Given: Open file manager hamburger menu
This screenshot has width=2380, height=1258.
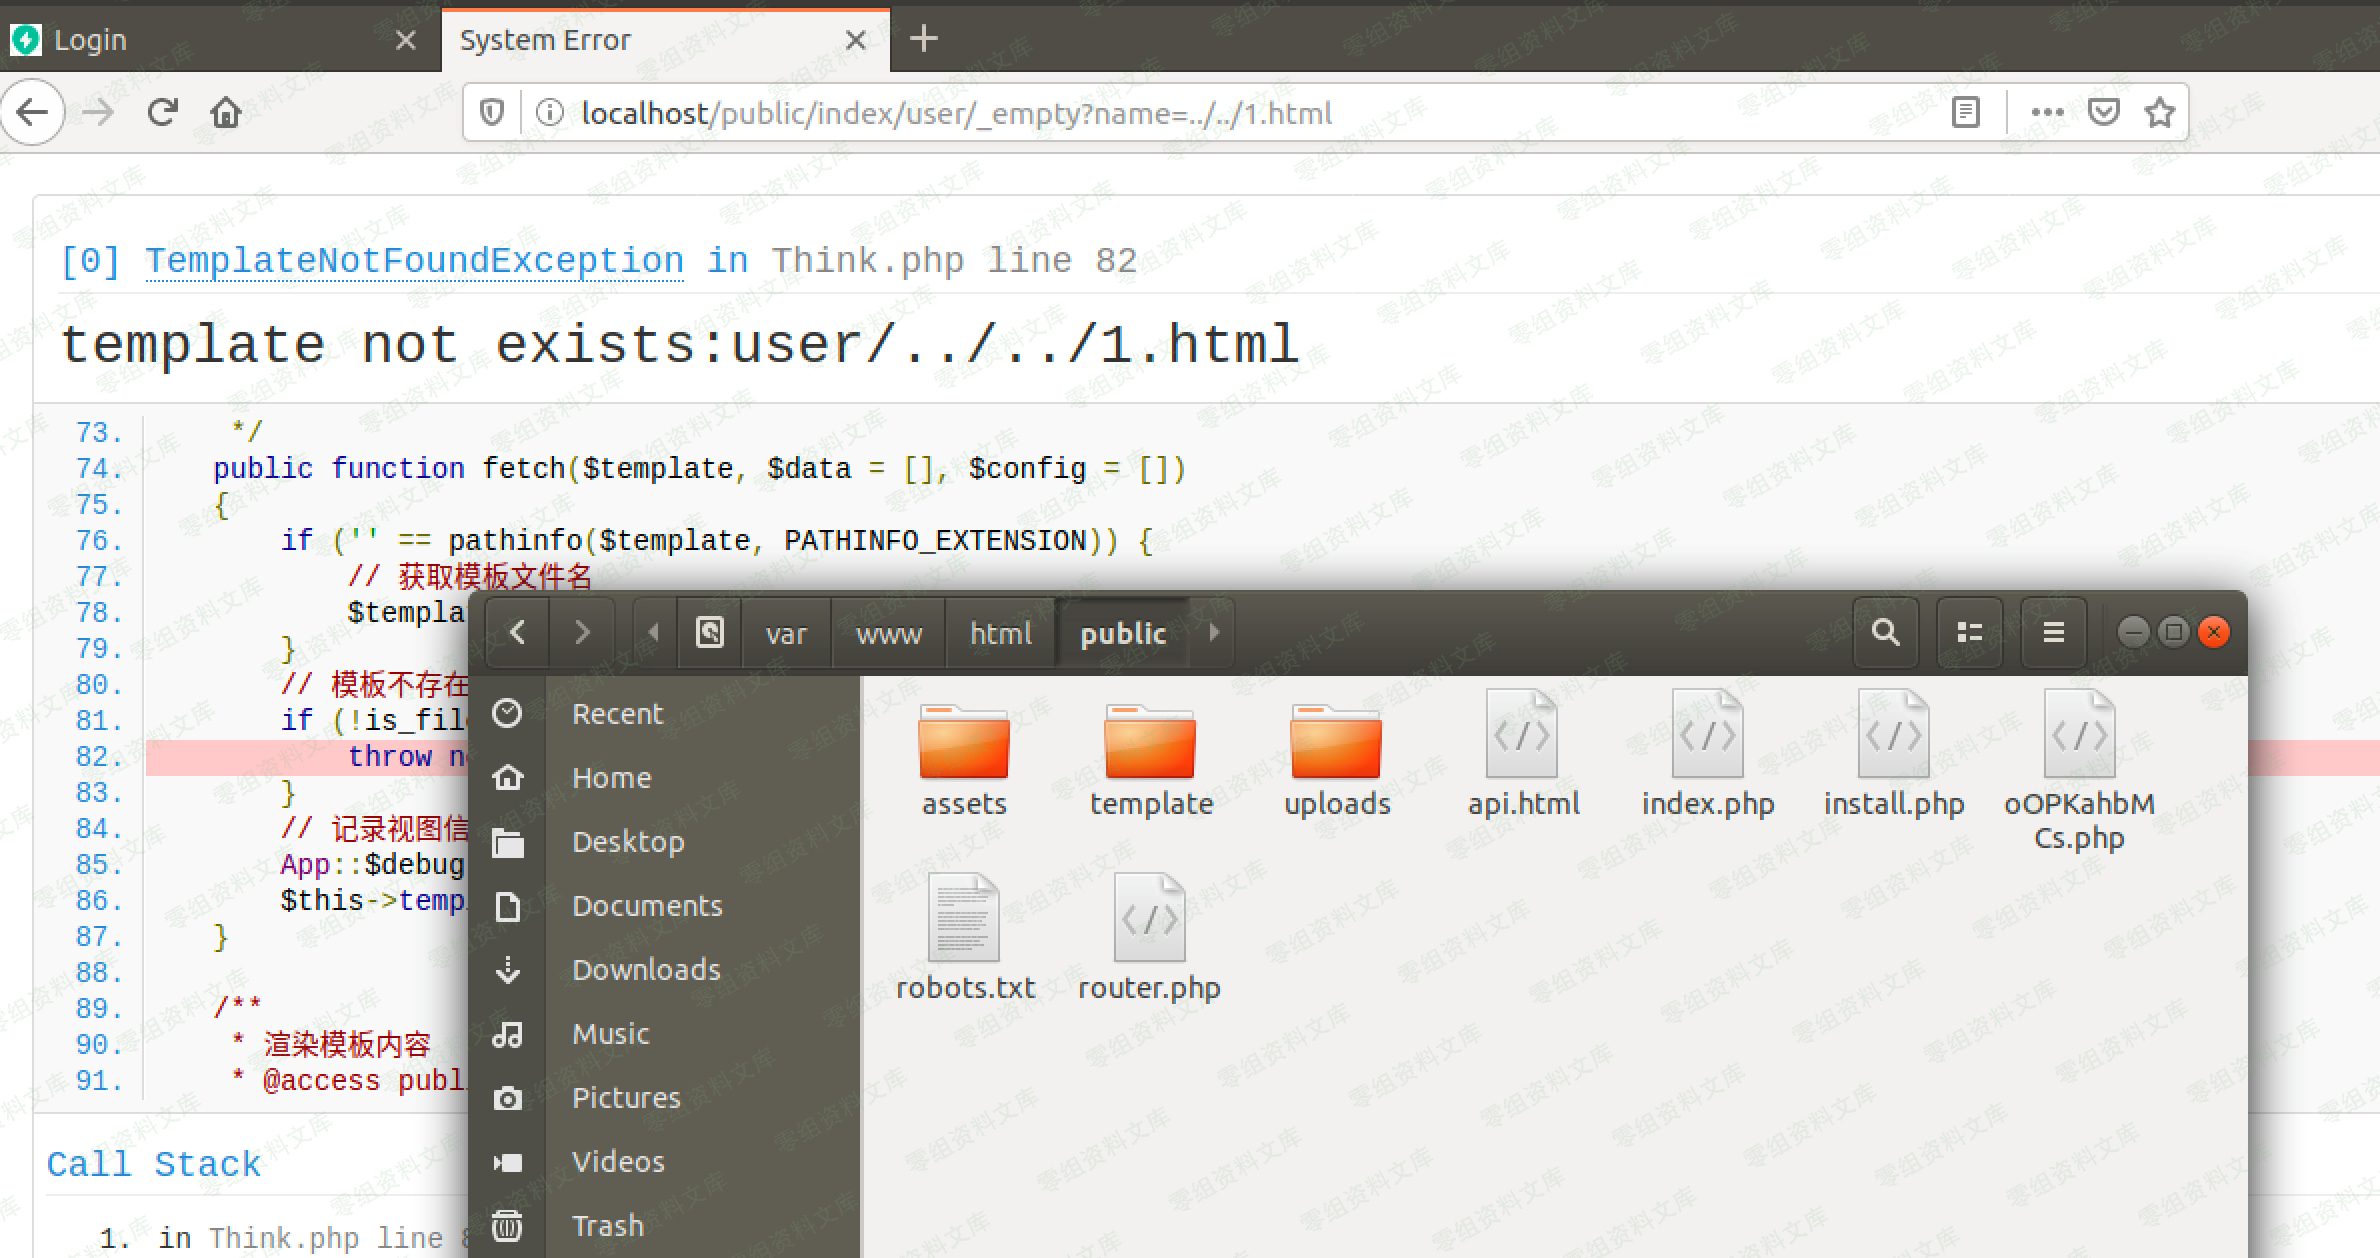Looking at the screenshot, I should point(2053,632).
